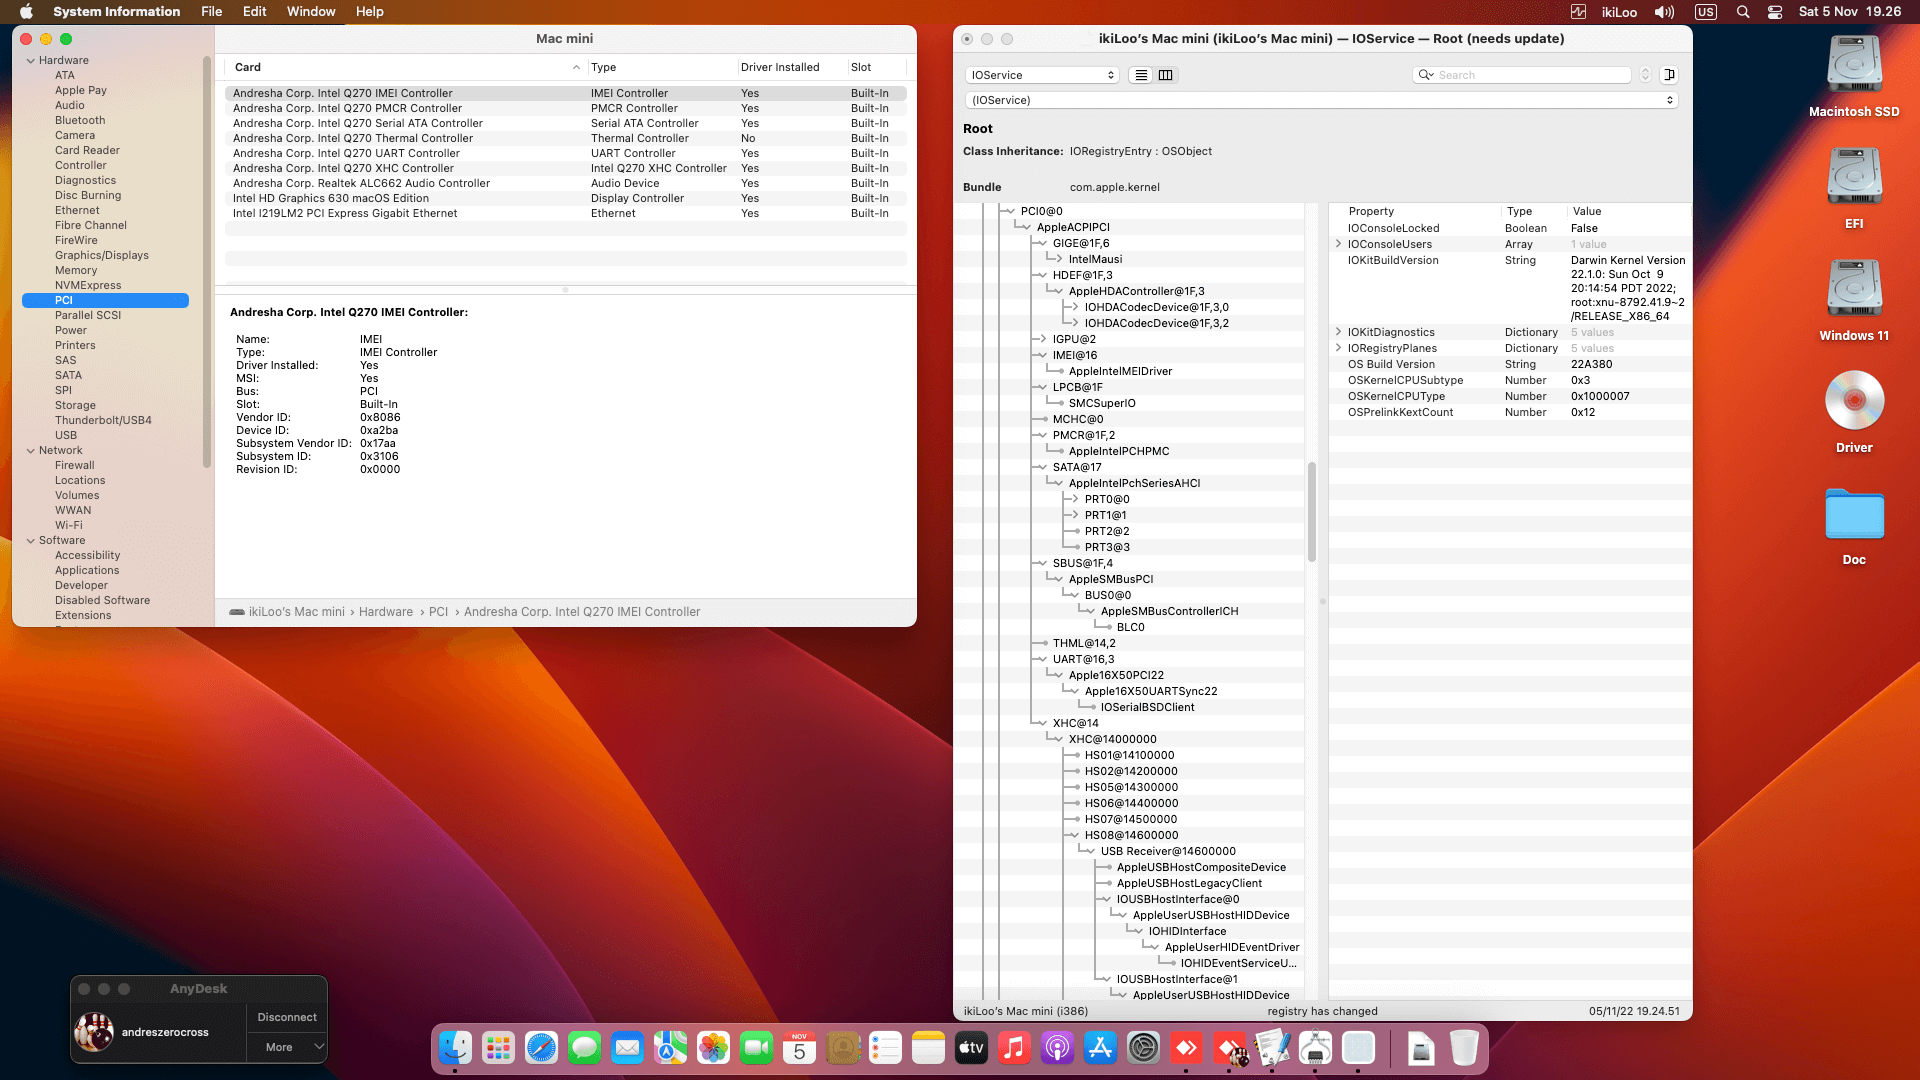Viewport: 1920px width, 1080px height.
Task: Collapse the Hardware section in the sidebar
Action: click(x=30, y=61)
